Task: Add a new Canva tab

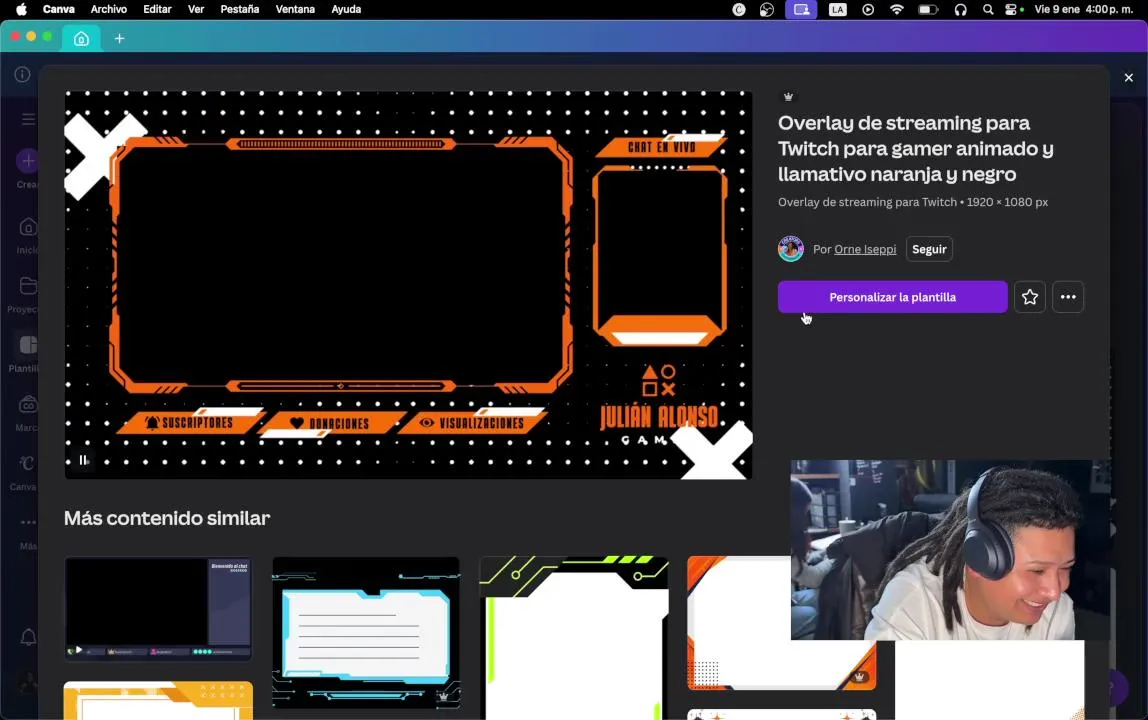Action: [x=119, y=39]
